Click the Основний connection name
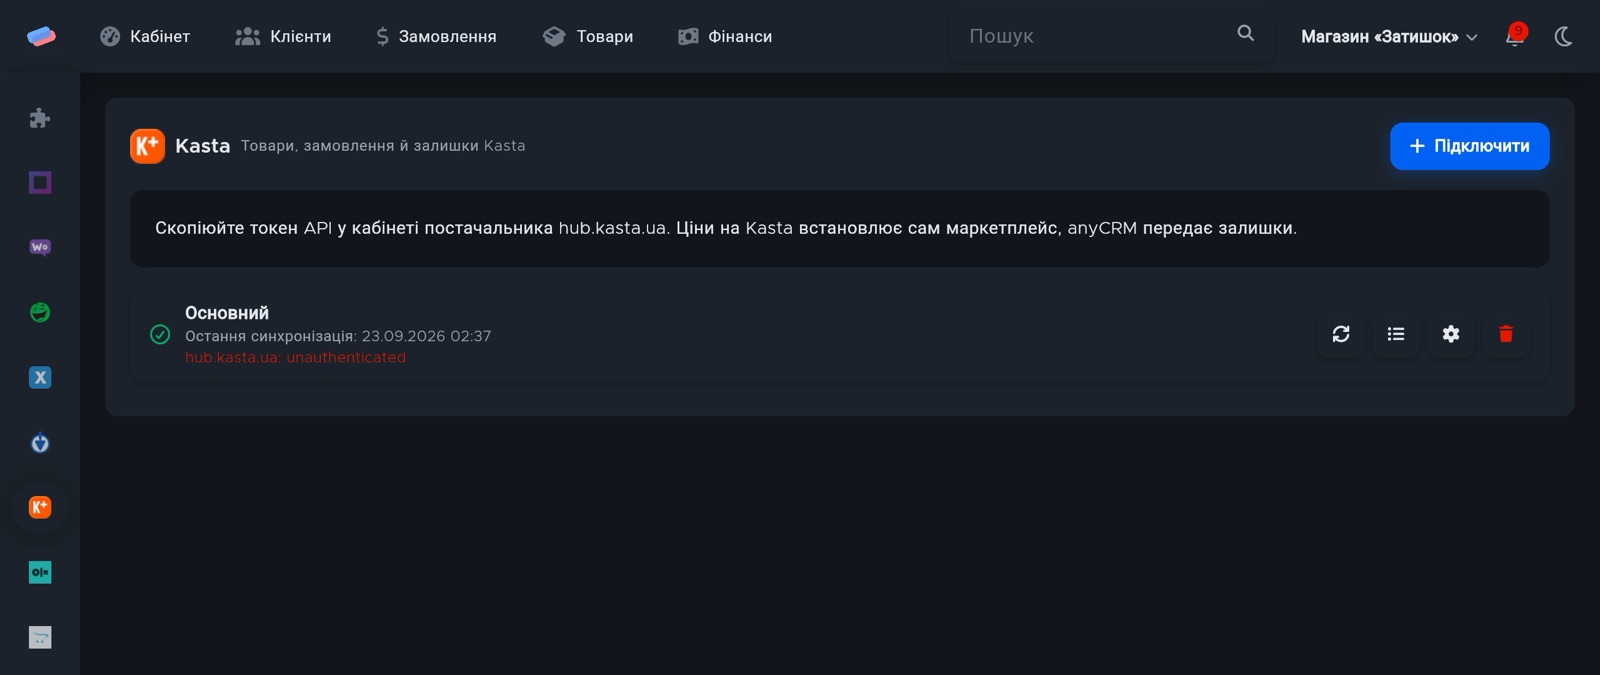Image resolution: width=1600 pixels, height=675 pixels. [227, 313]
